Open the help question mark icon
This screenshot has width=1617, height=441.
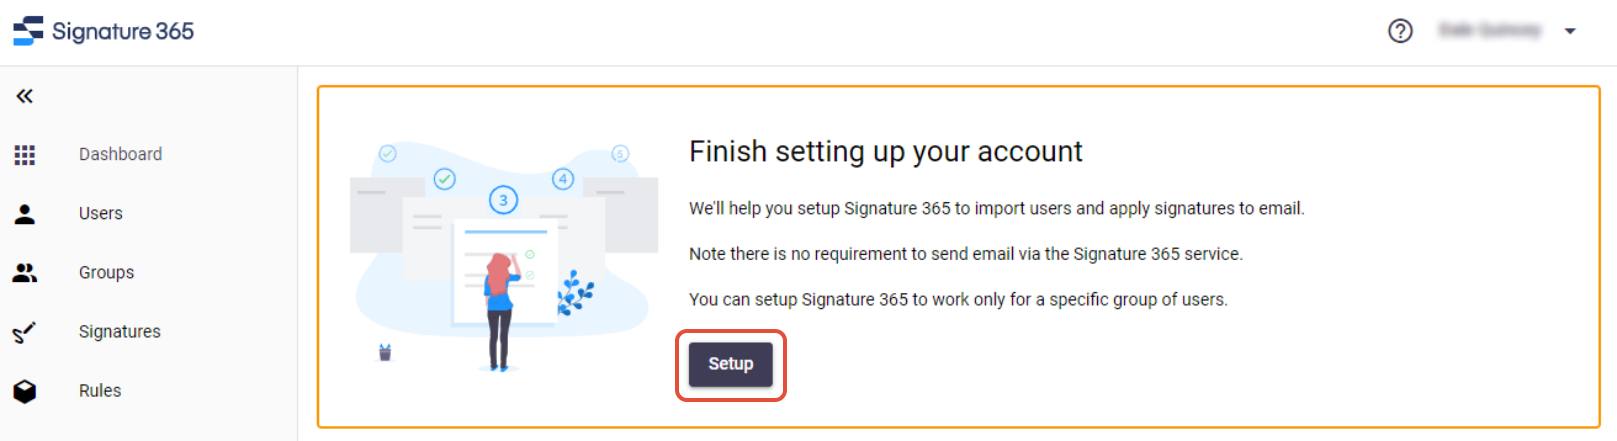click(1400, 31)
